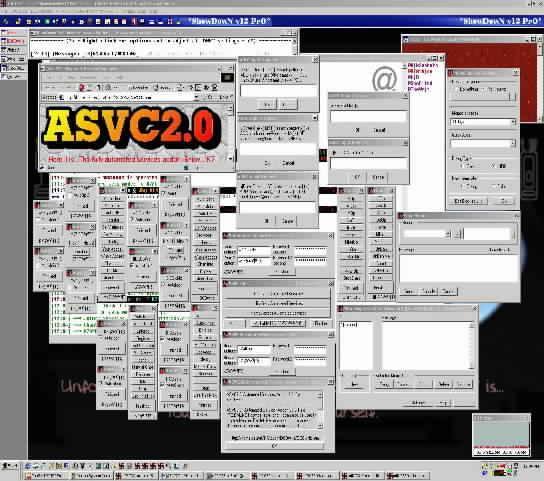Click the down arrow of the ASVC page scrollbar

pyautogui.click(x=229, y=158)
